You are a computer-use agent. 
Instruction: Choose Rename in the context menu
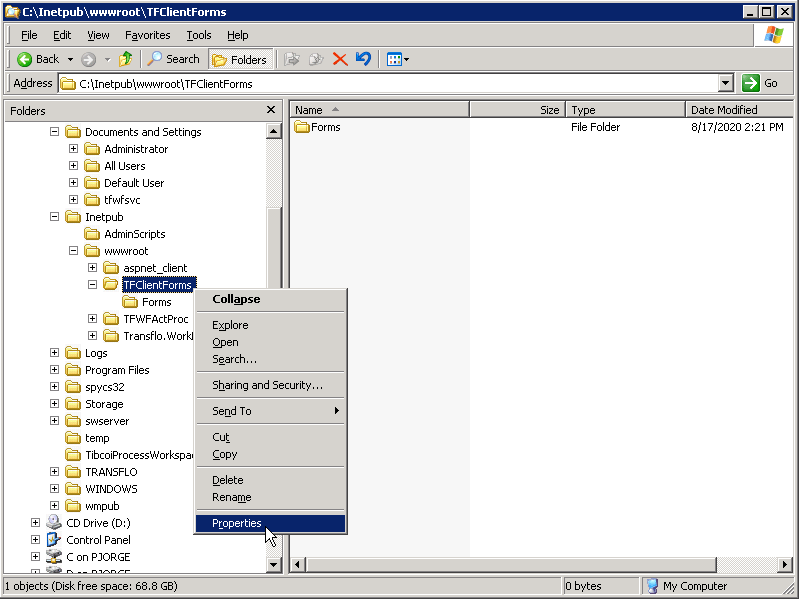pos(271,497)
